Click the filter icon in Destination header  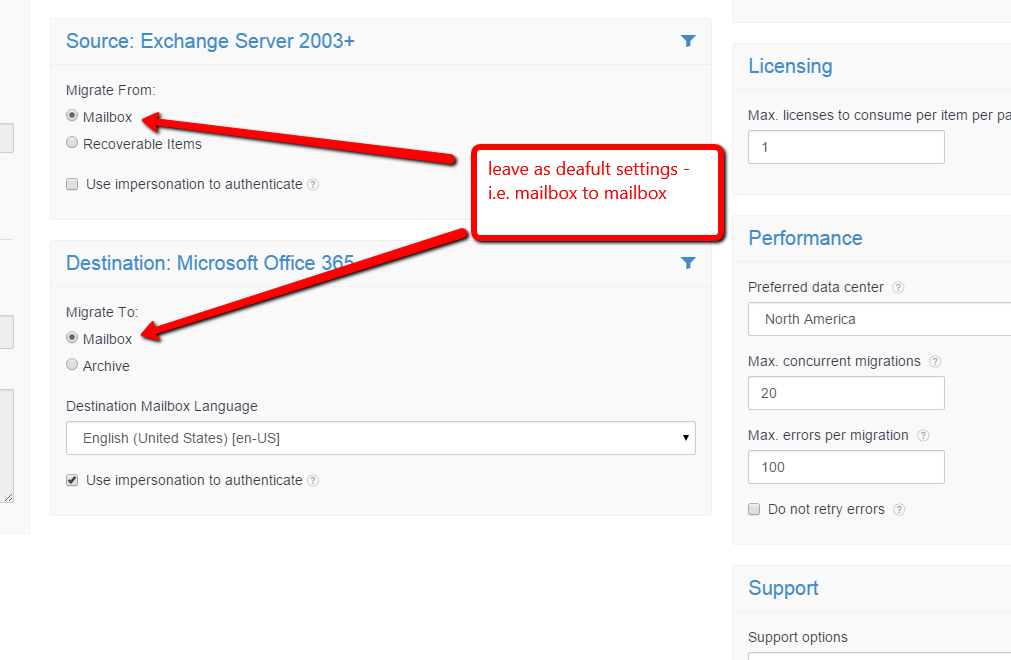[688, 262]
